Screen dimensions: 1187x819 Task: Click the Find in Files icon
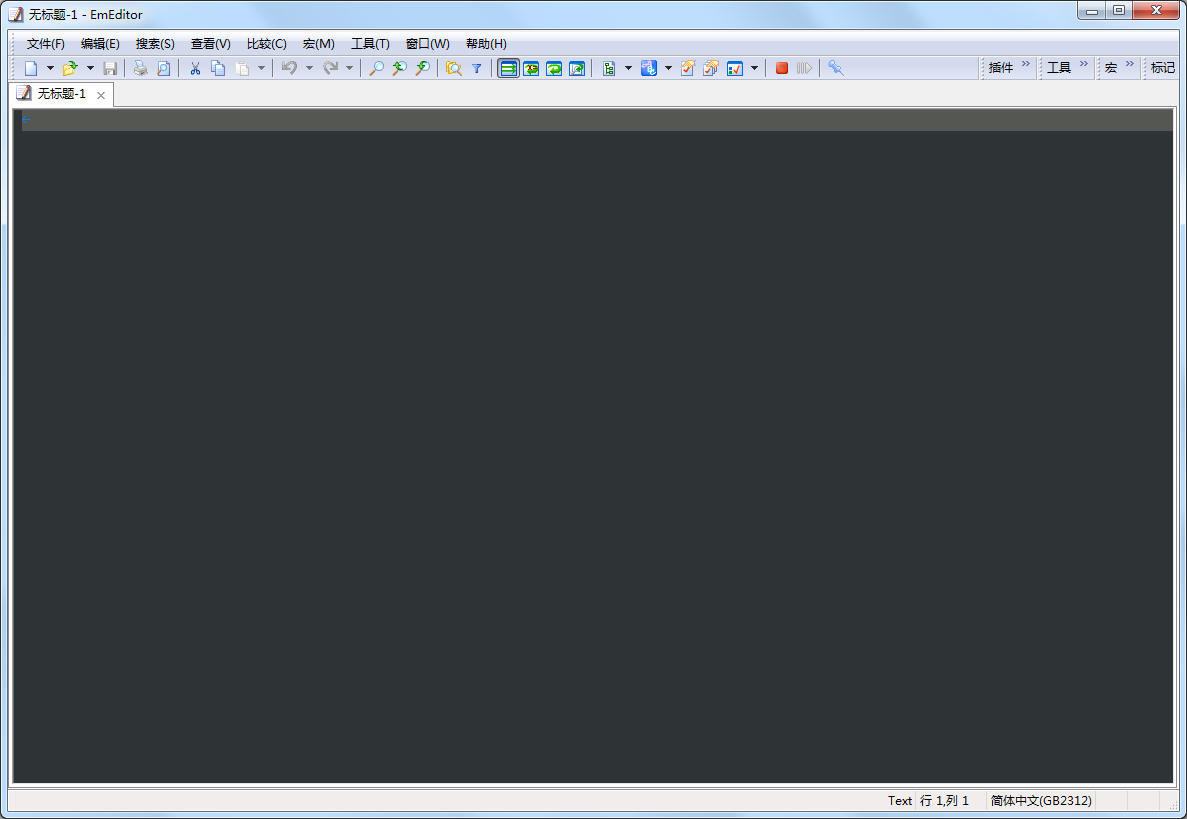(x=453, y=68)
